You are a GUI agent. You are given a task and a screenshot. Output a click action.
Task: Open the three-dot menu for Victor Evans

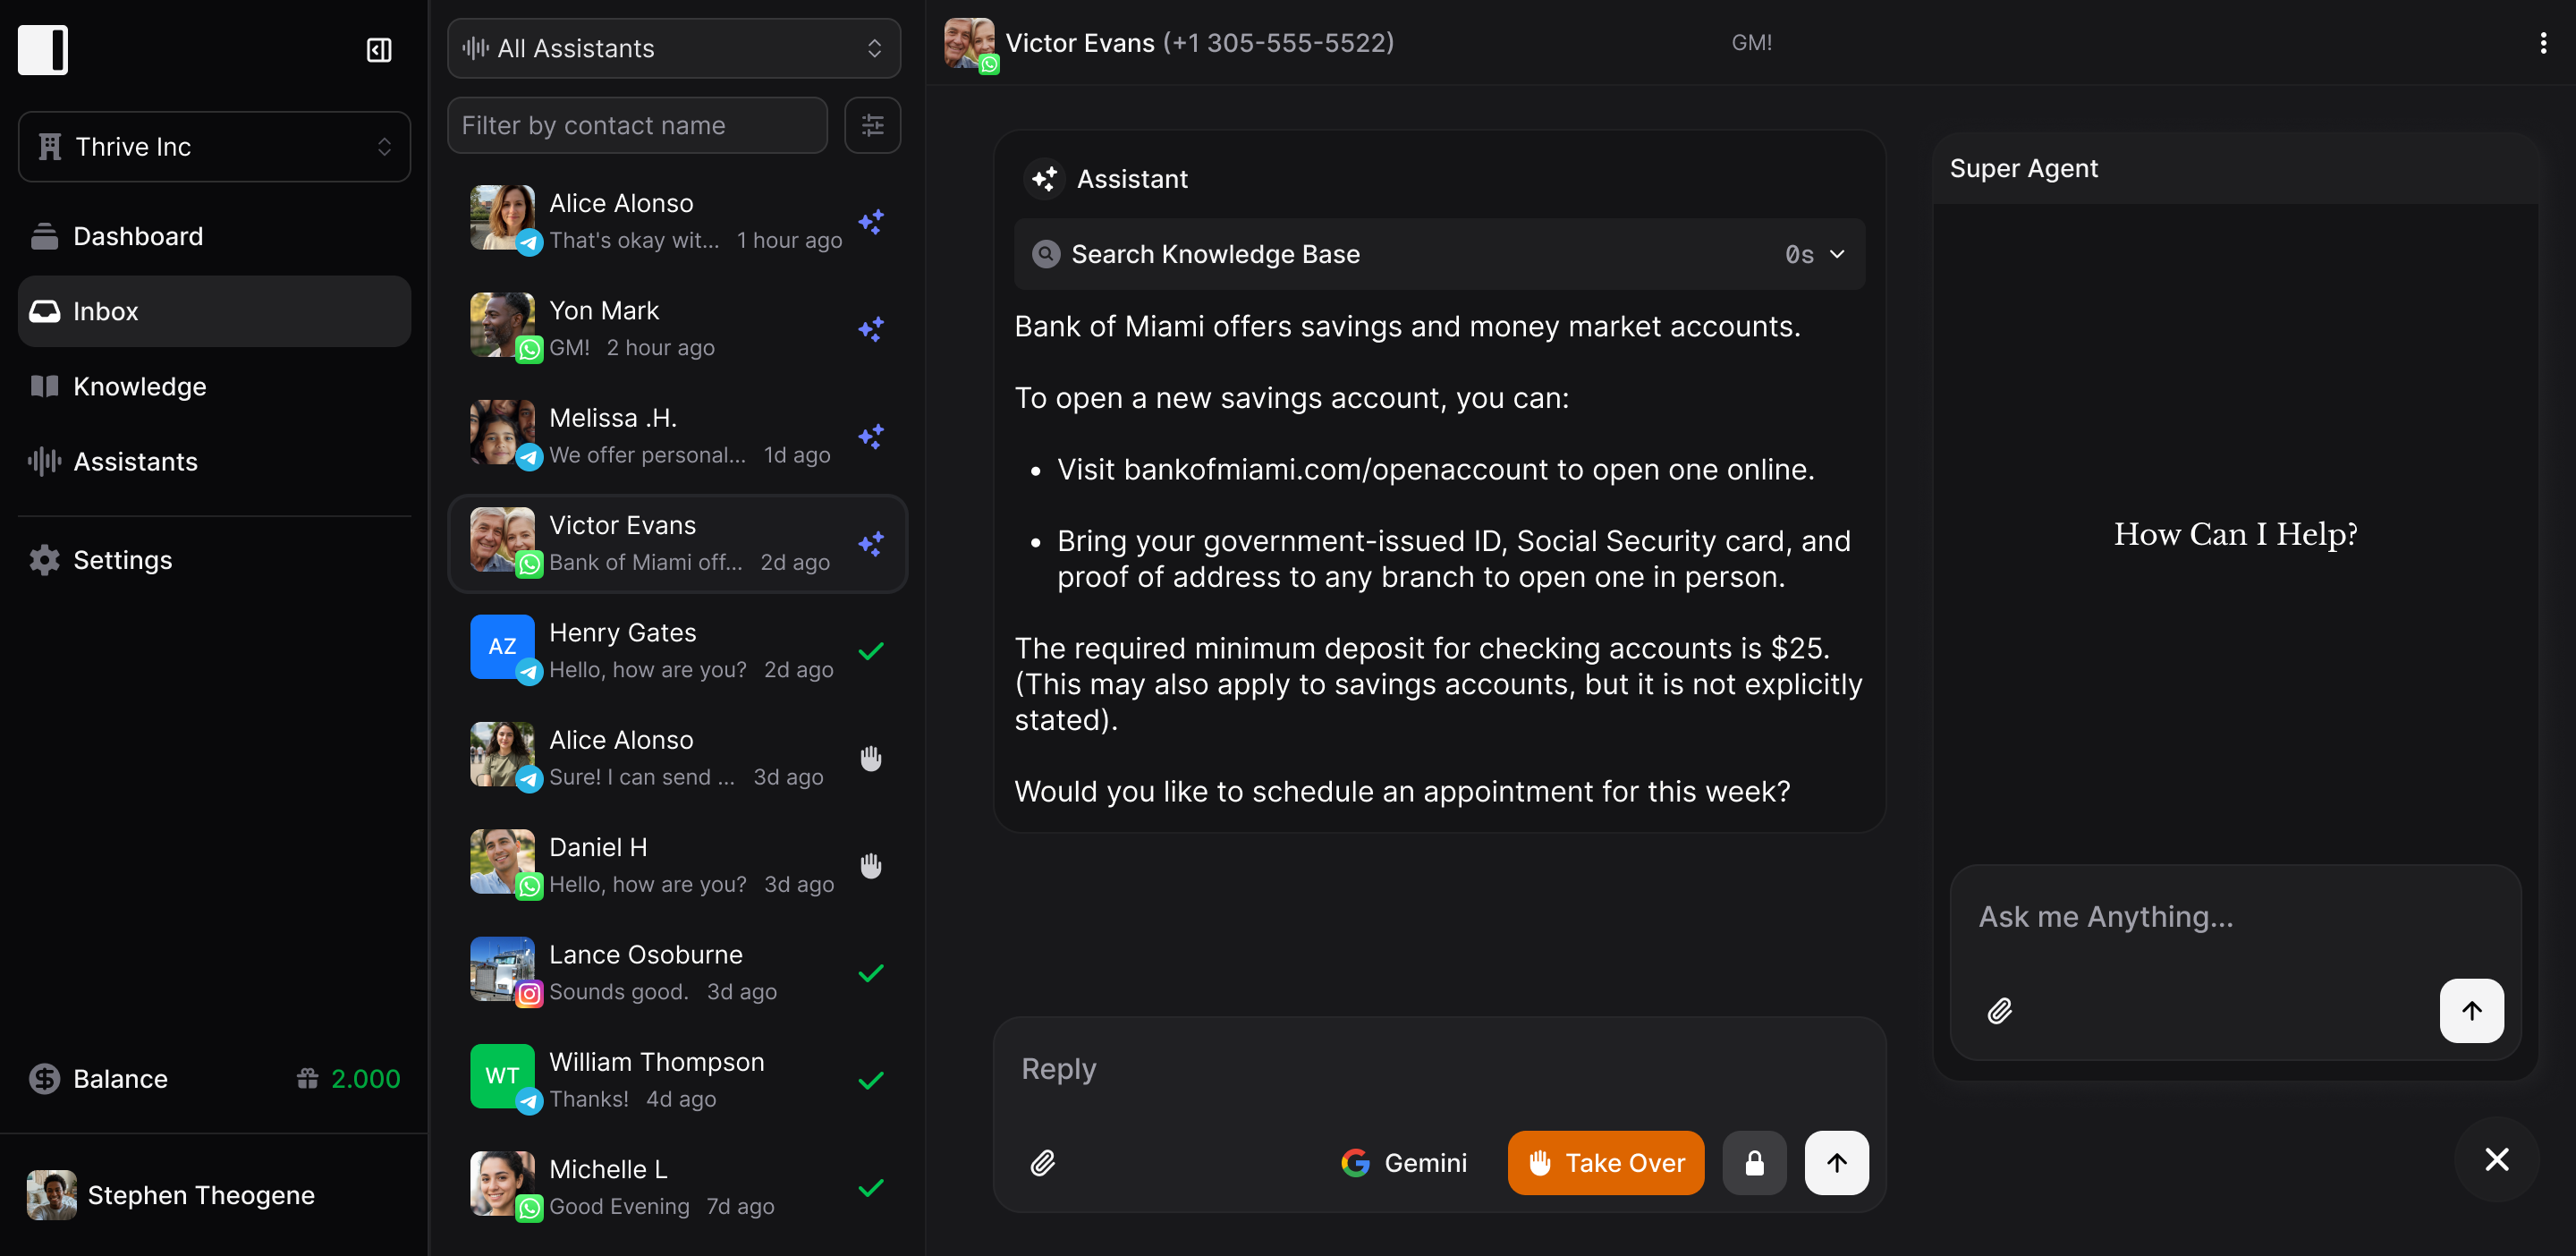2543,42
